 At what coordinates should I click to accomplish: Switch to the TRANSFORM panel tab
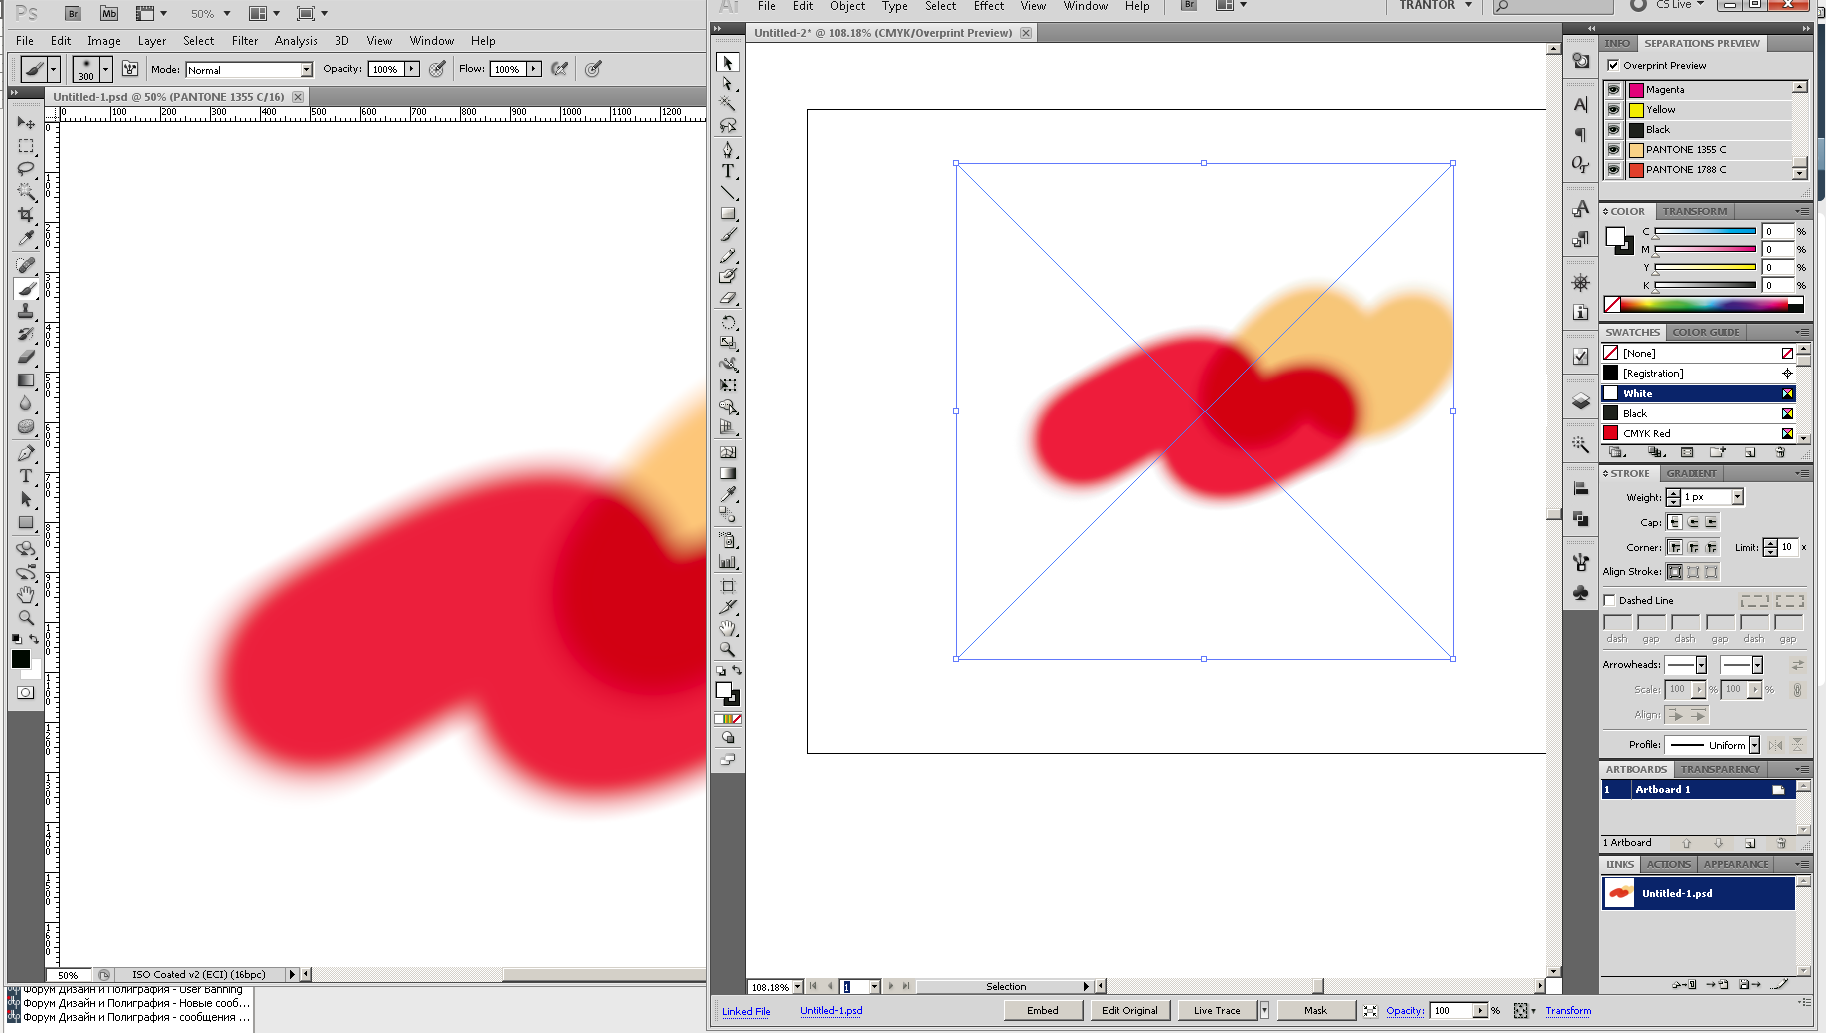point(1694,211)
